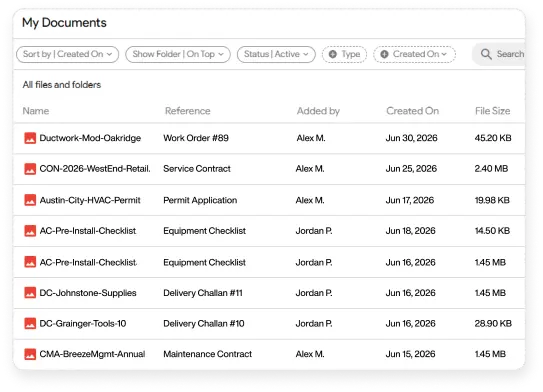Open the Austin-City-HVAC-Permit document
The image size is (543, 392).
[x=90, y=200]
